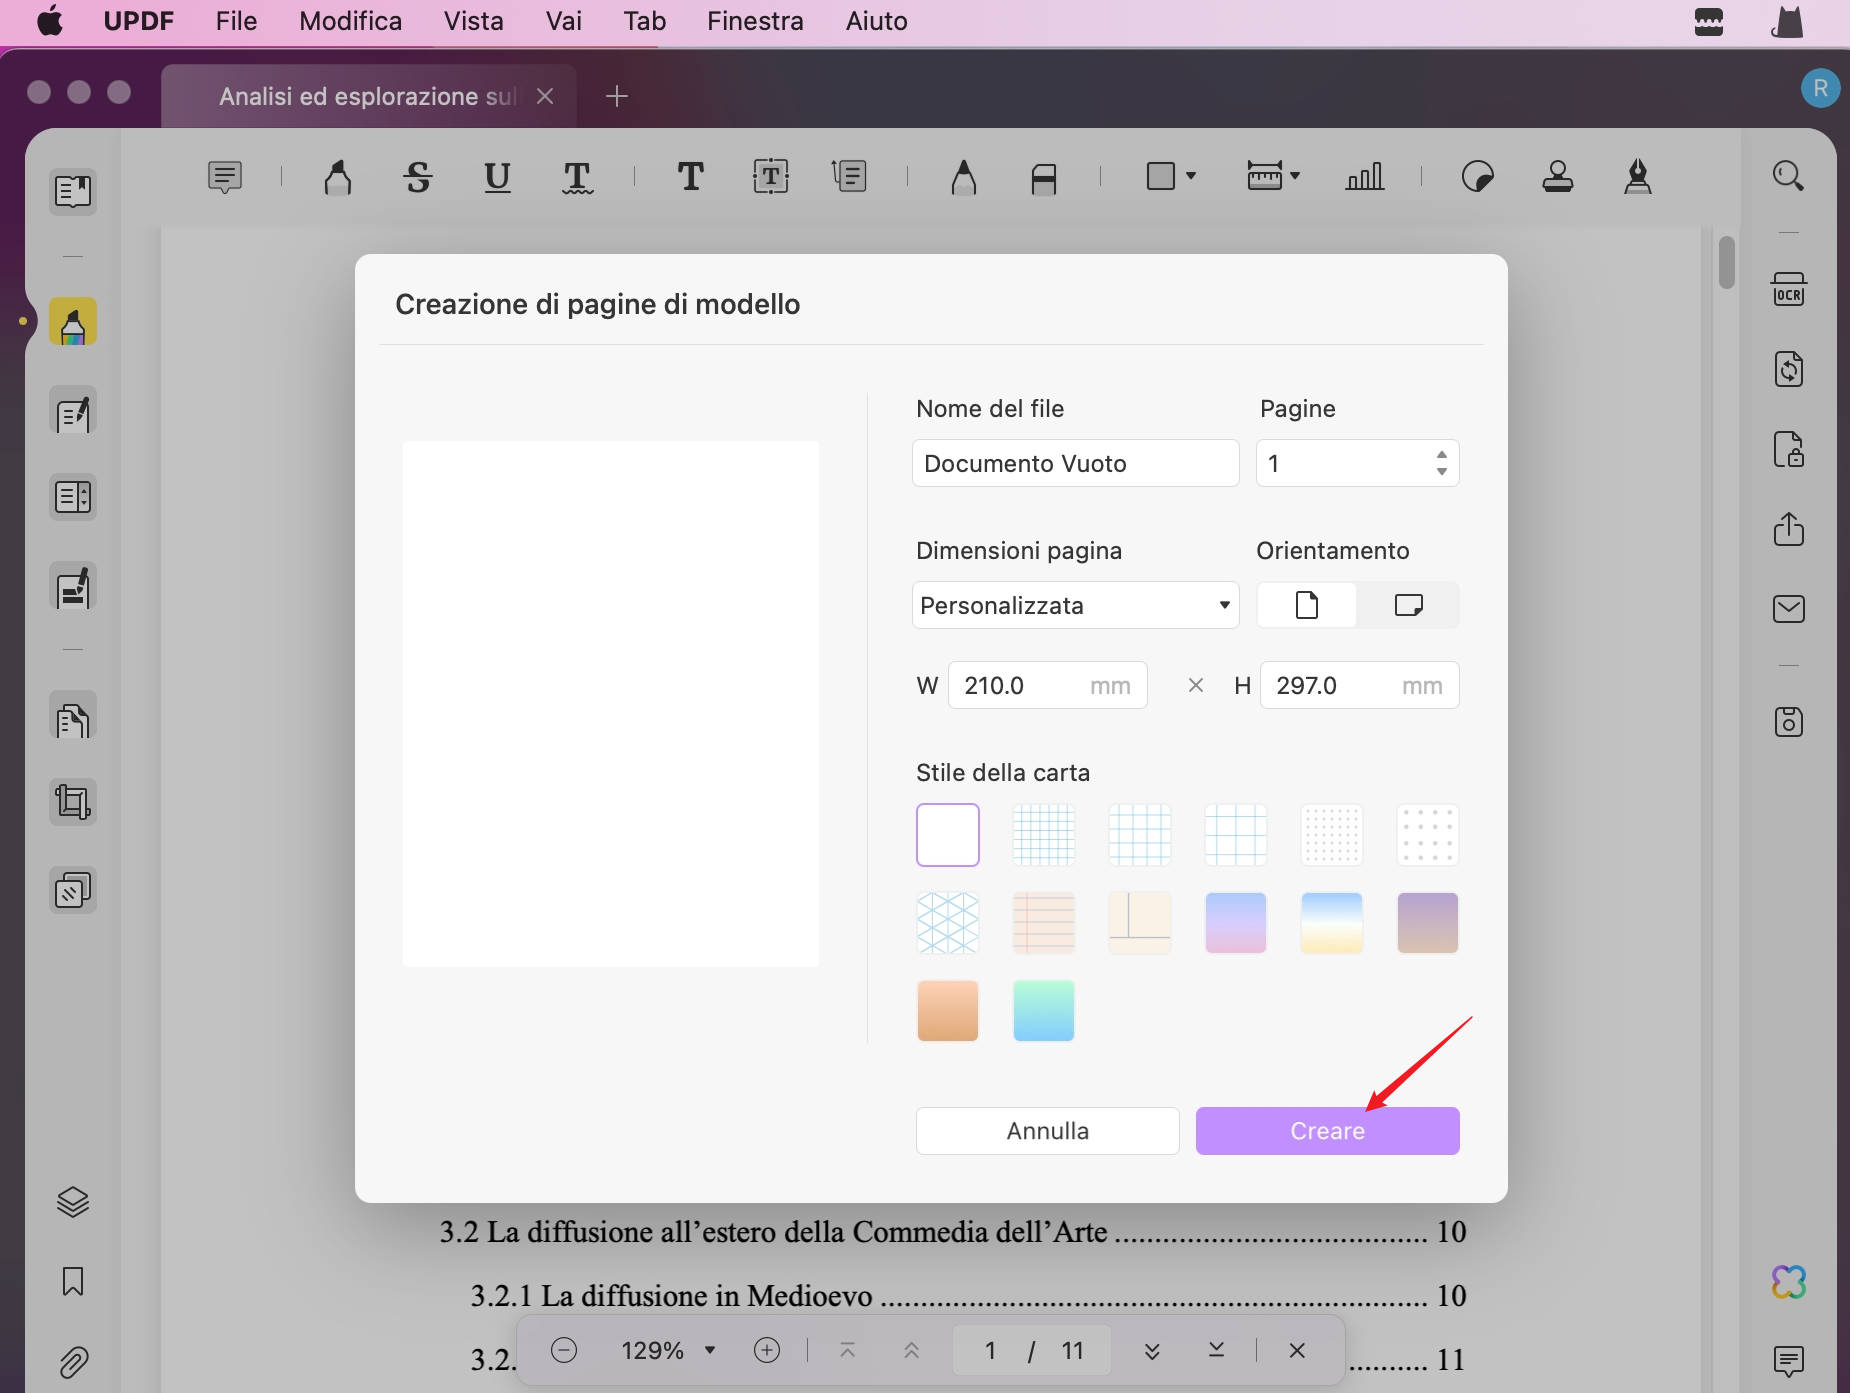Open the layers panel icon
The width and height of the screenshot is (1850, 1393).
pyautogui.click(x=73, y=1201)
